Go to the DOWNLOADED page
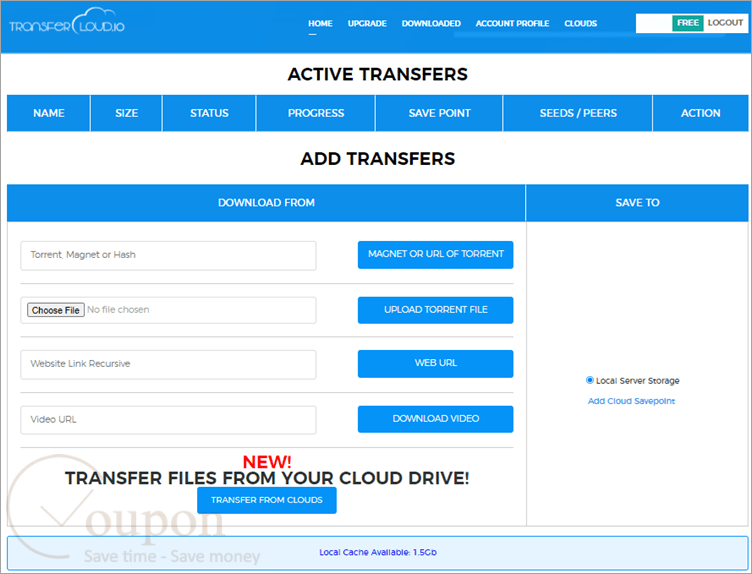The image size is (752, 574). pyautogui.click(x=431, y=23)
